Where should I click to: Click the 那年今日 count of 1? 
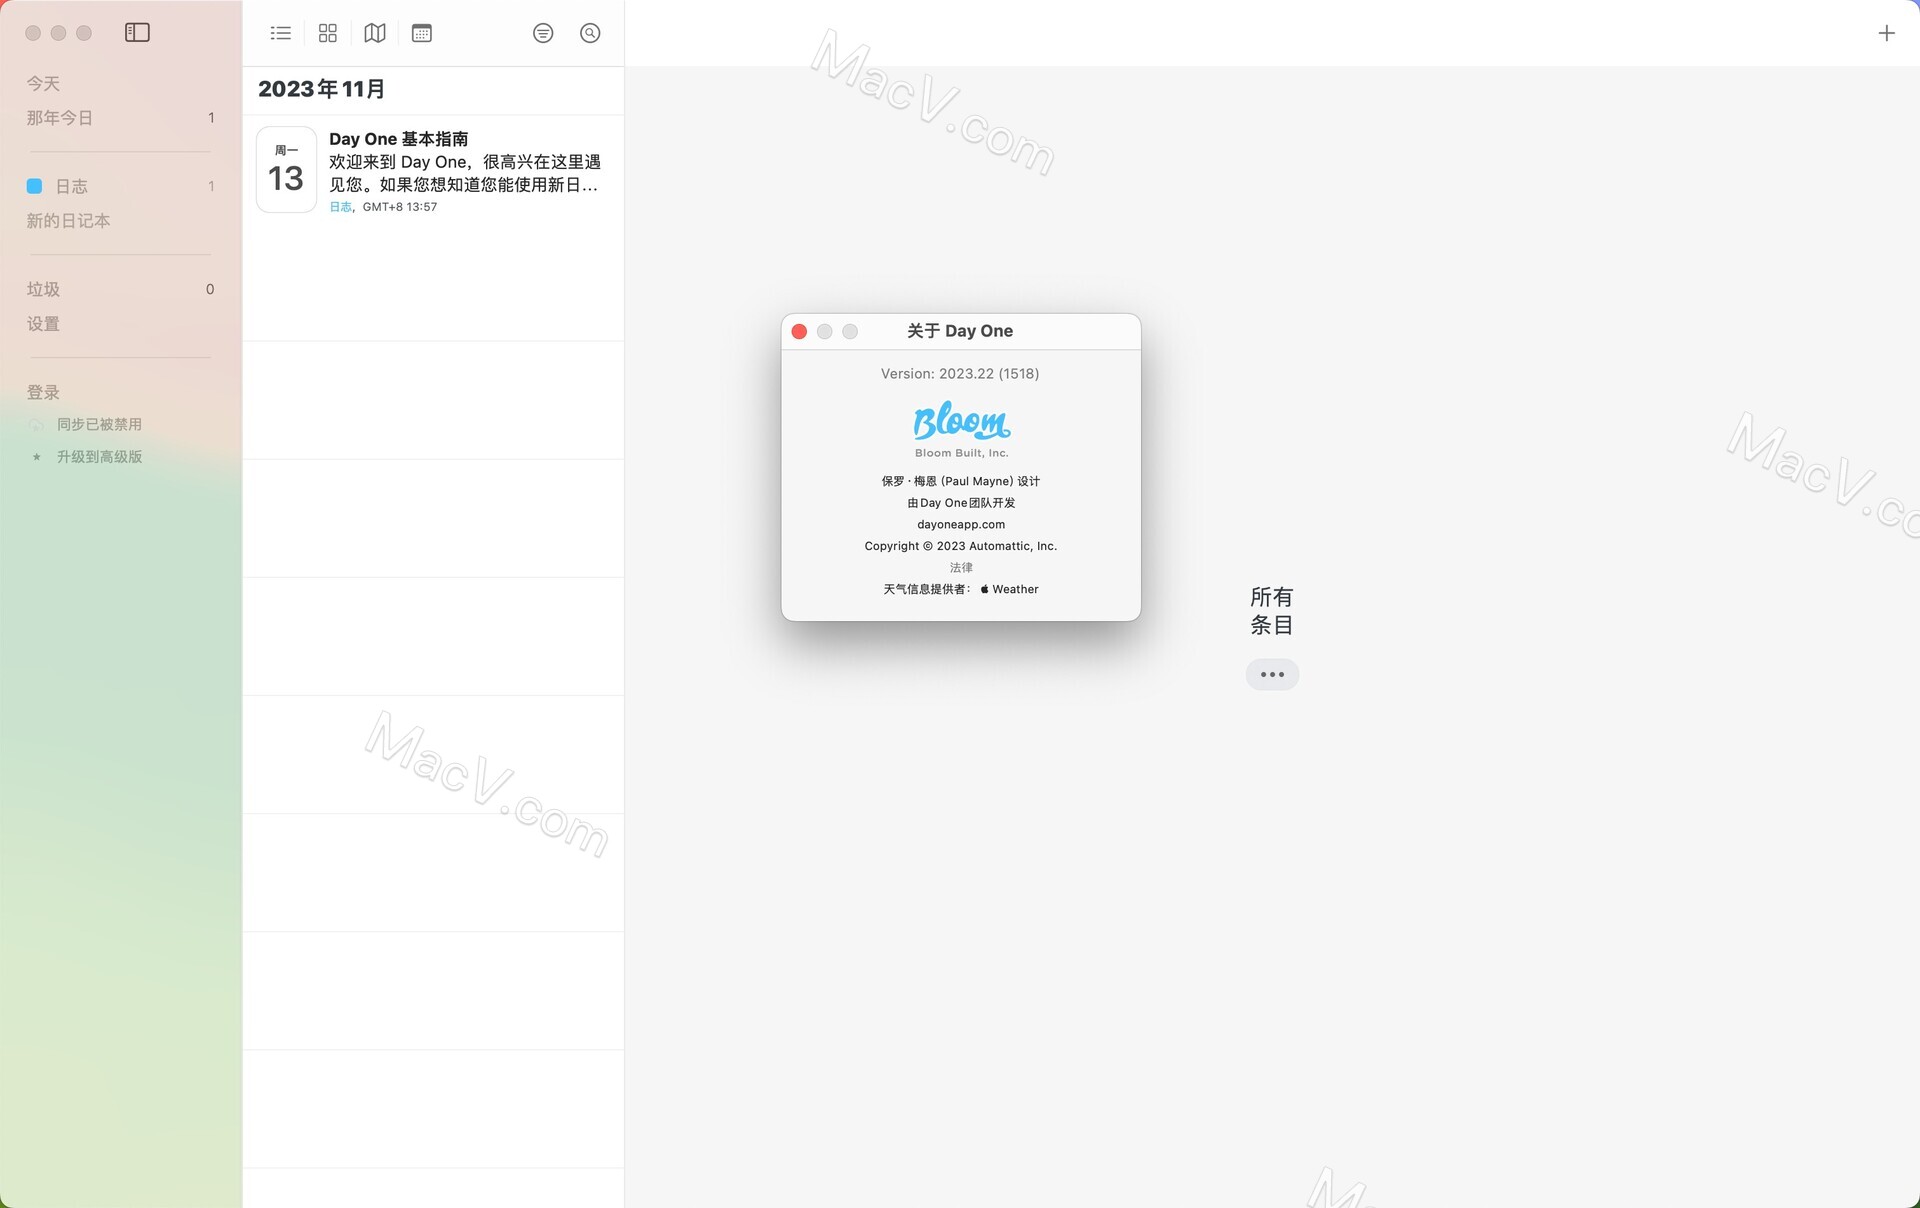pos(211,118)
